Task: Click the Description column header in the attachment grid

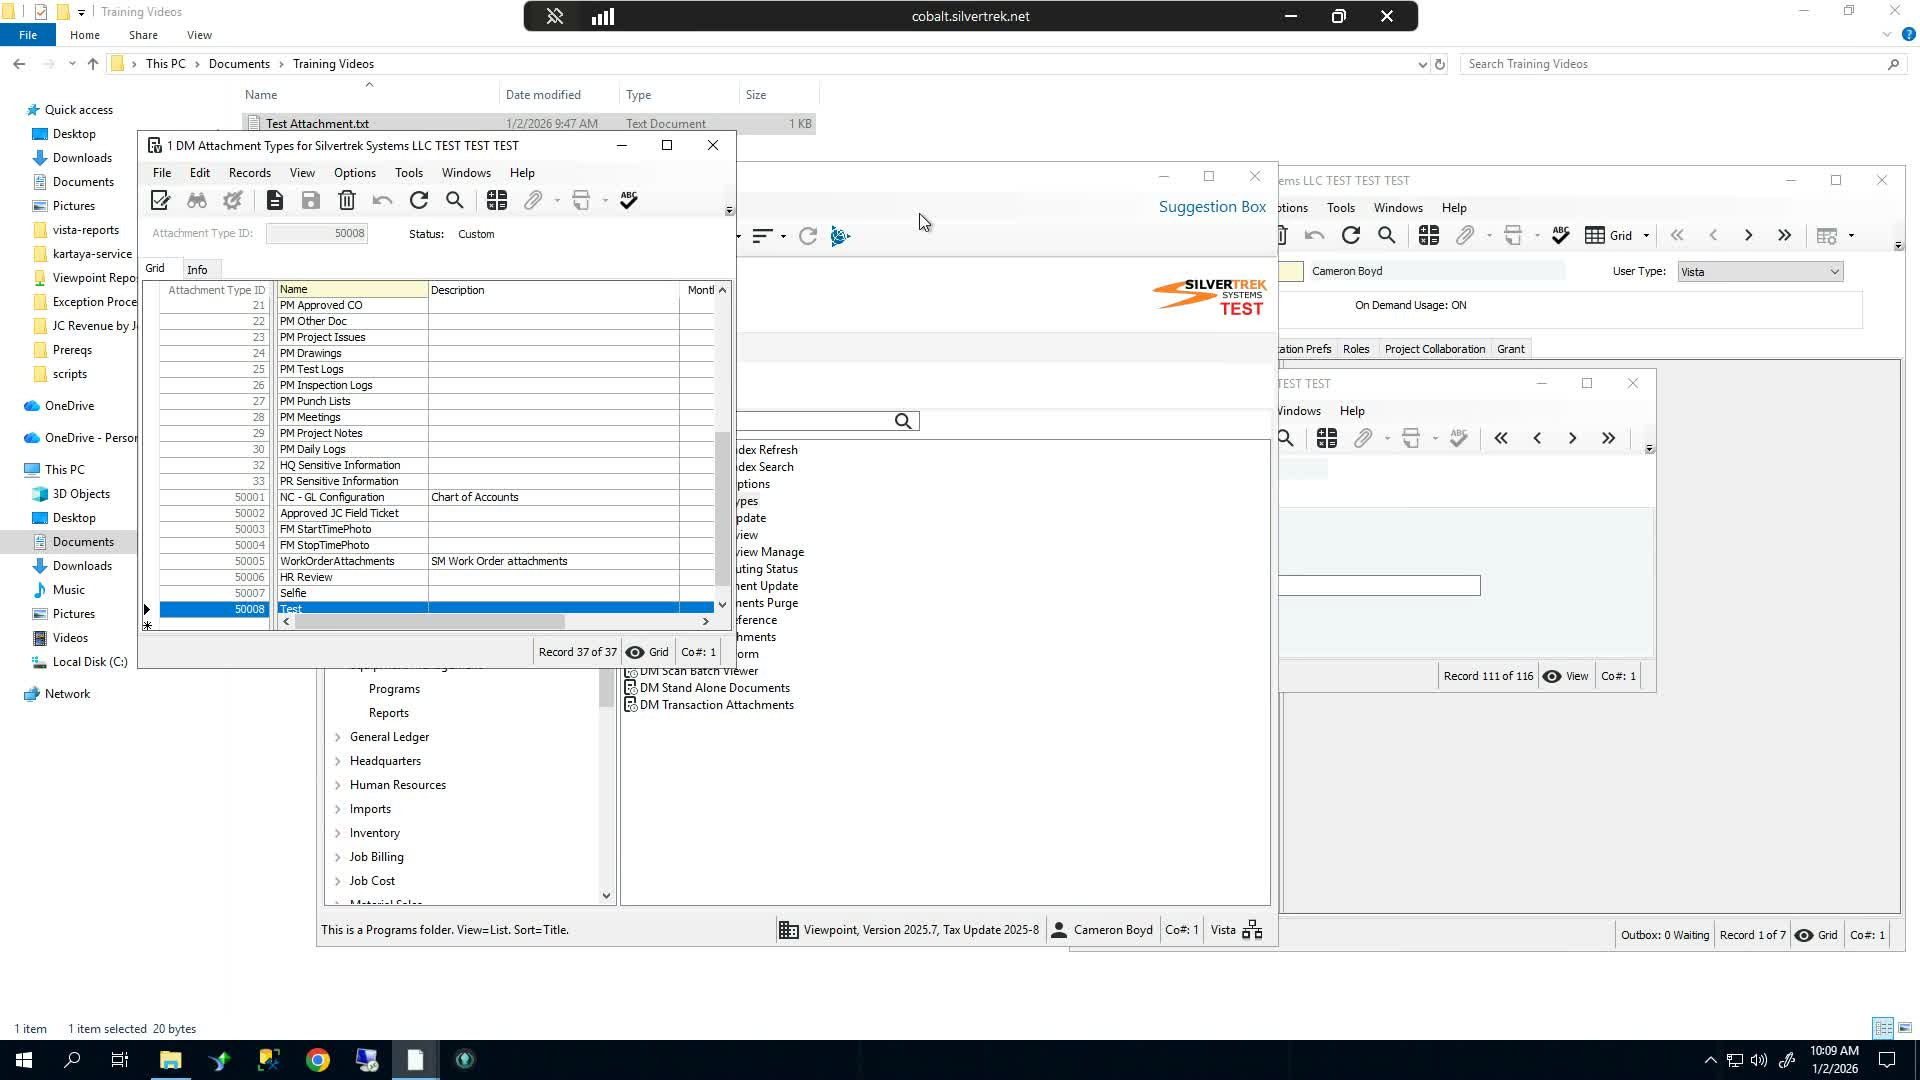Action: pyautogui.click(x=553, y=290)
